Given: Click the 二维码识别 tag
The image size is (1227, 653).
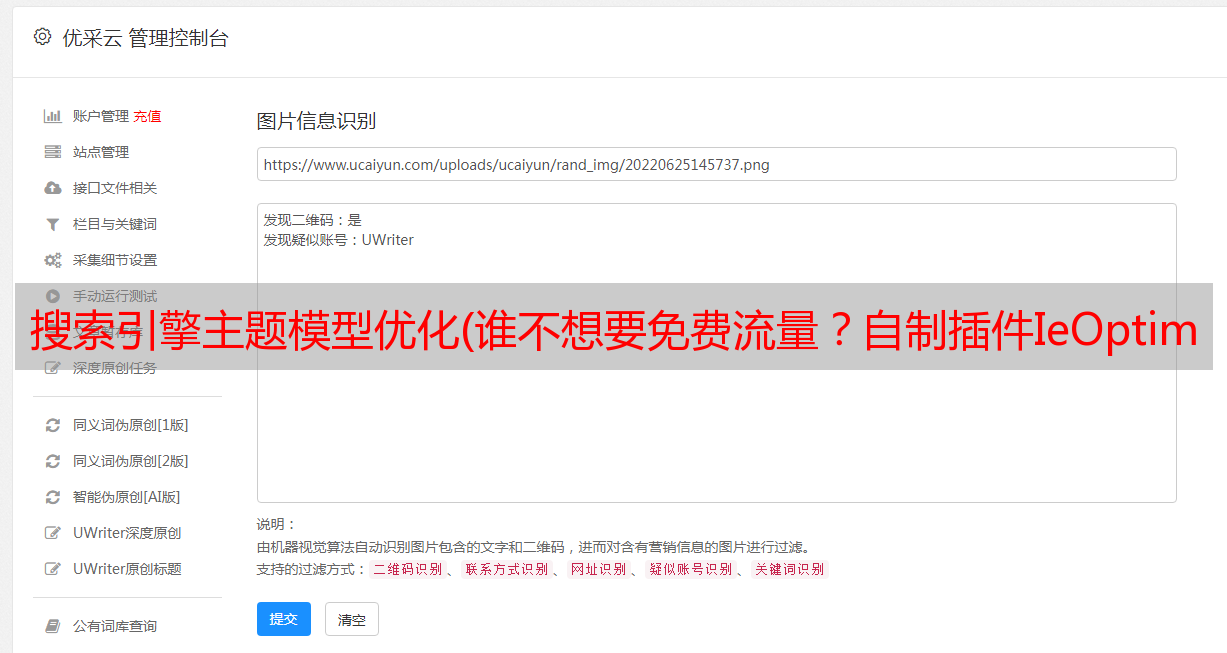Looking at the screenshot, I should (407, 569).
